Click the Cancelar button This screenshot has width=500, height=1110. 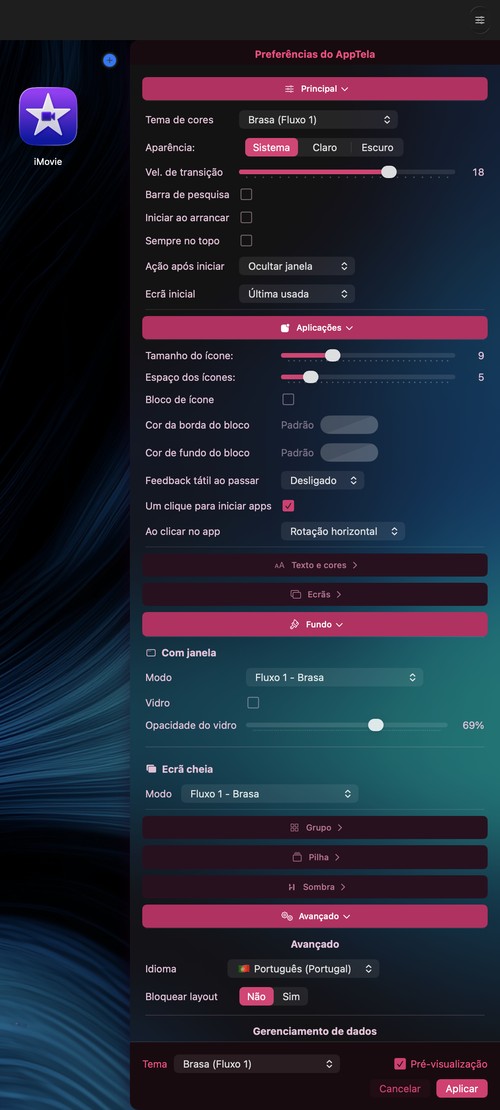click(x=400, y=1089)
